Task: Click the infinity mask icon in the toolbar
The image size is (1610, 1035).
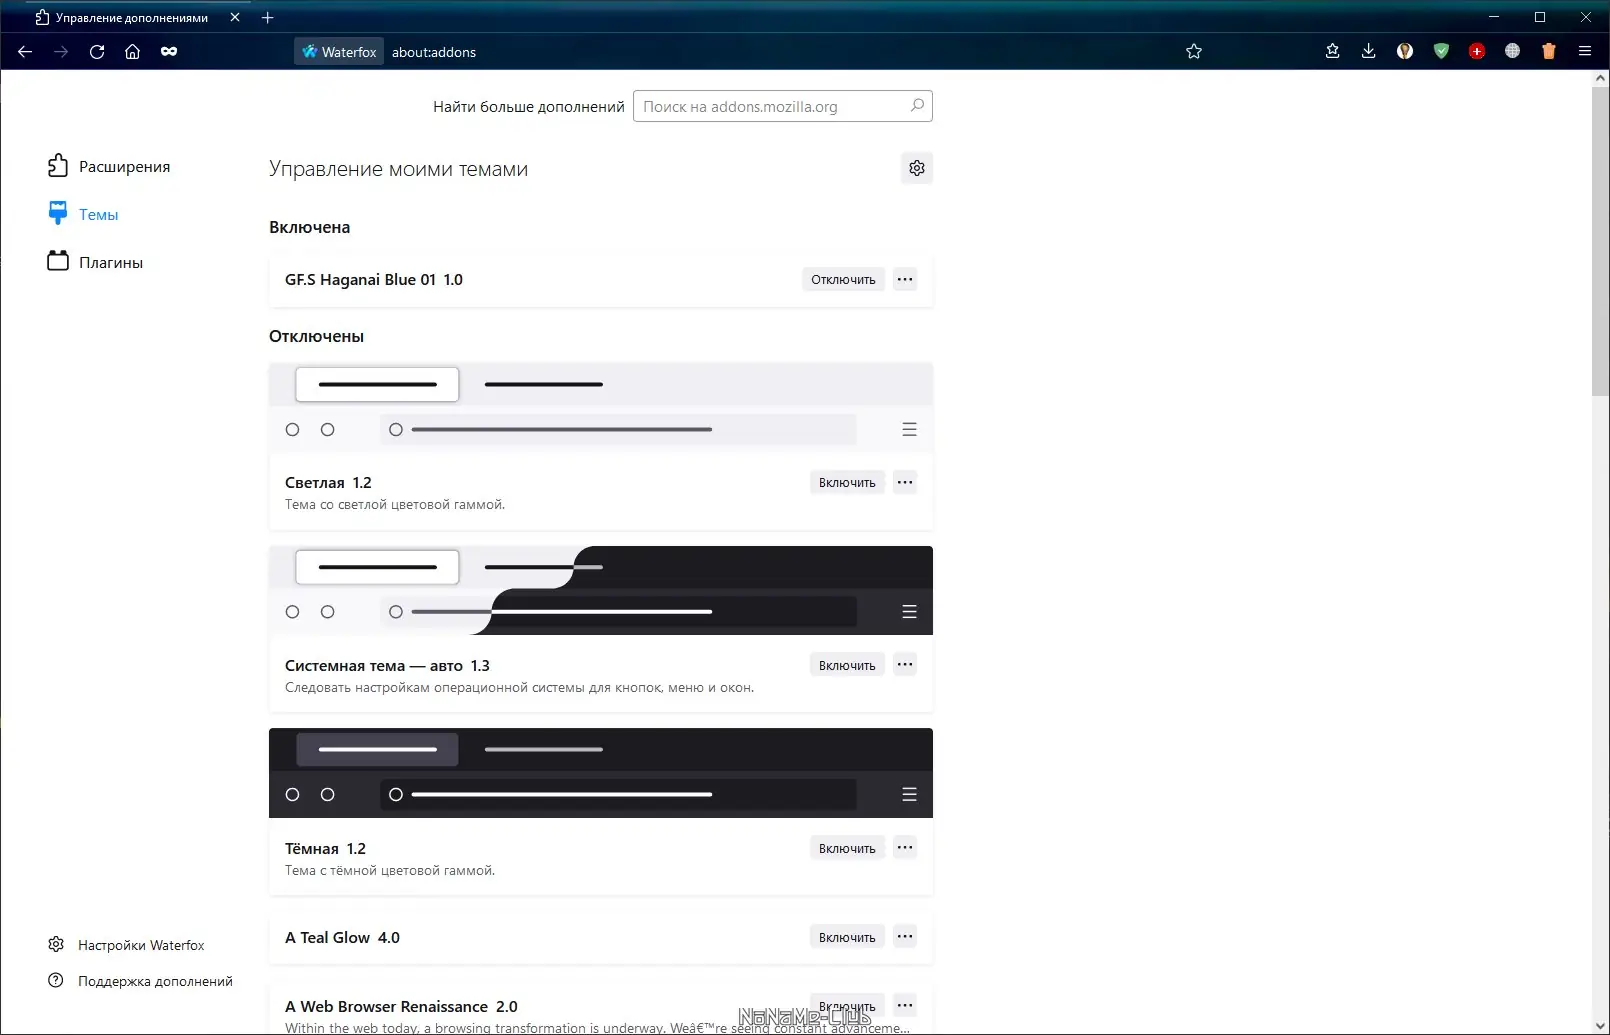Action: [169, 52]
